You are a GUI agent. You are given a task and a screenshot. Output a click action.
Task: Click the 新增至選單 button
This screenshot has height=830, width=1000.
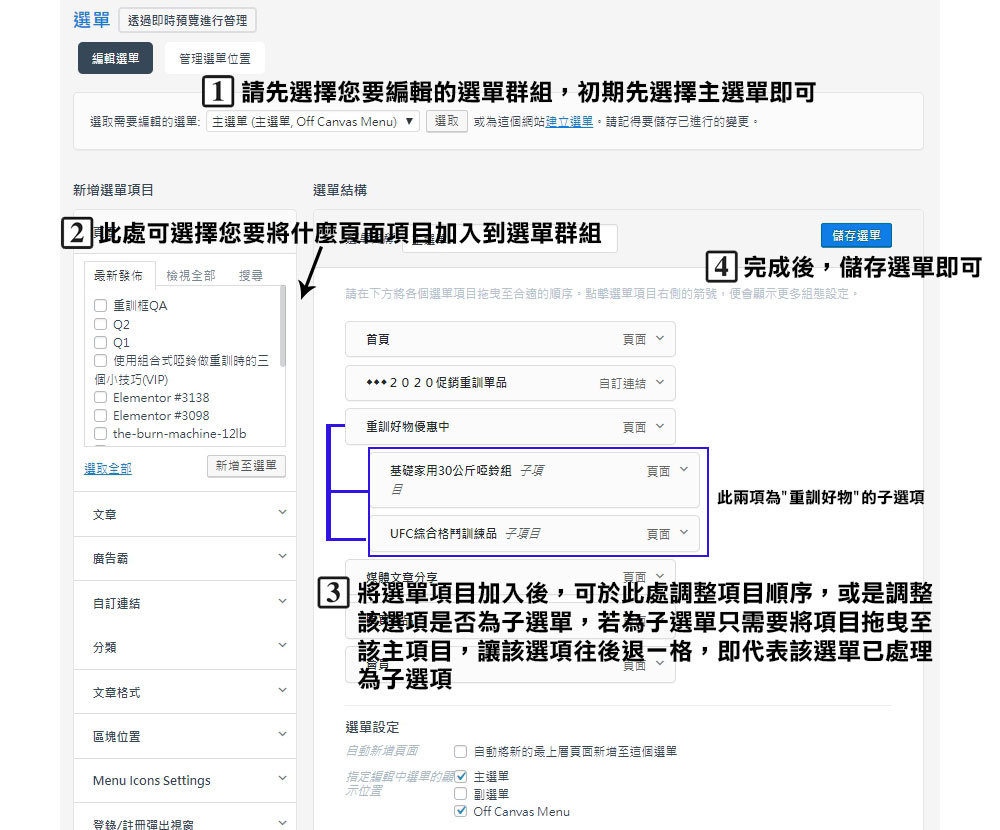click(x=246, y=466)
